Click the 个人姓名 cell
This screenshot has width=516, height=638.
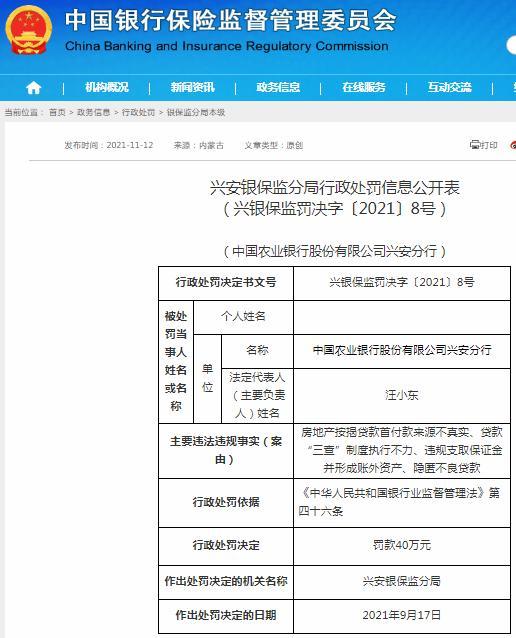click(243, 317)
